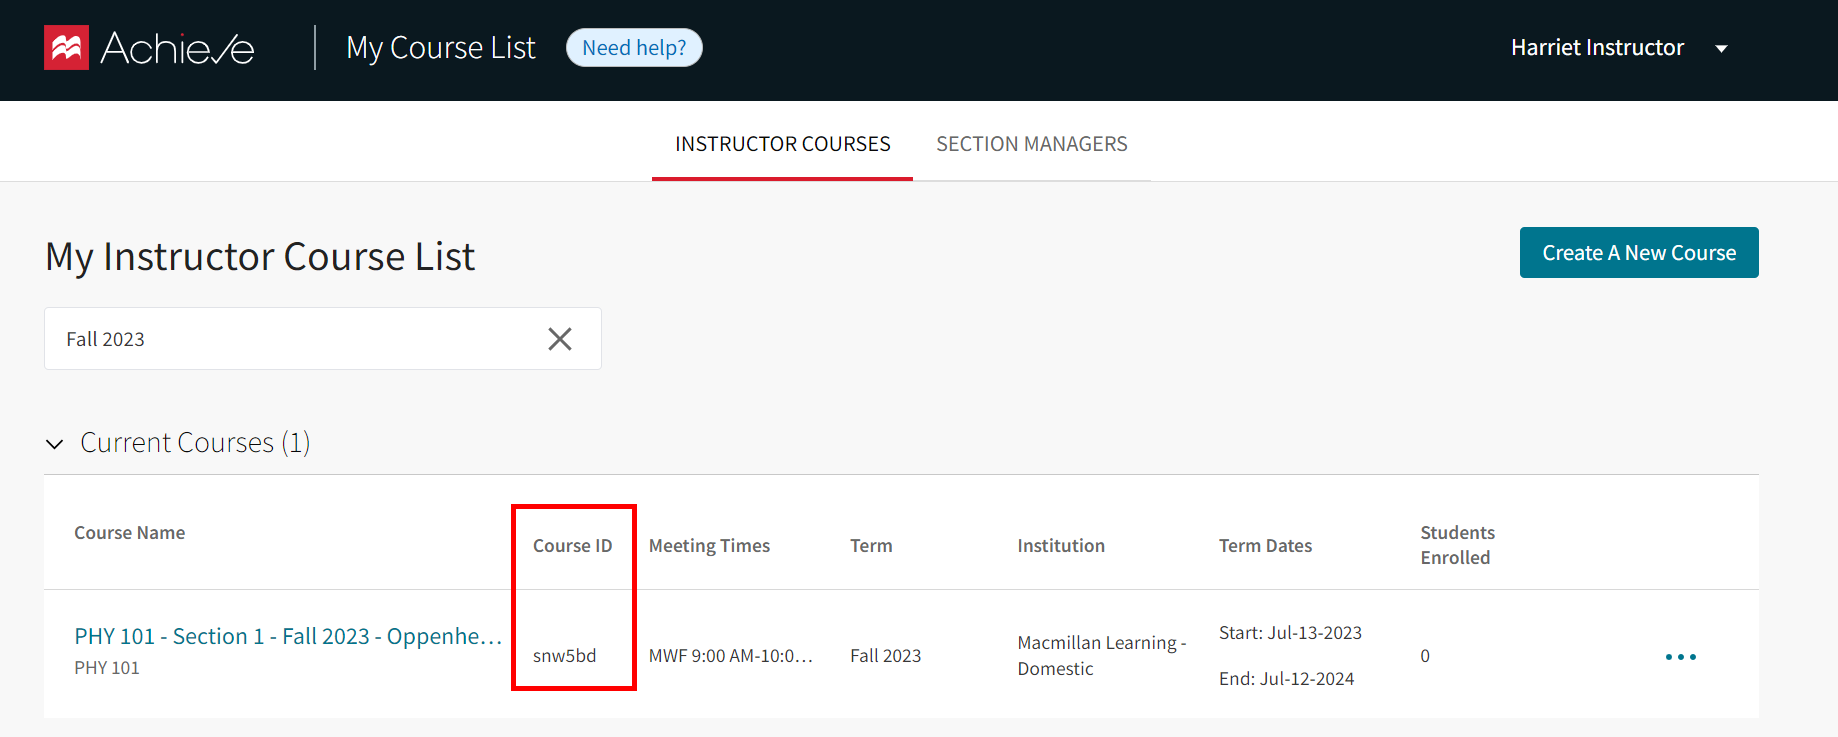The width and height of the screenshot is (1838, 737).
Task: Collapse the Current Courses section chevron
Action: coord(55,444)
